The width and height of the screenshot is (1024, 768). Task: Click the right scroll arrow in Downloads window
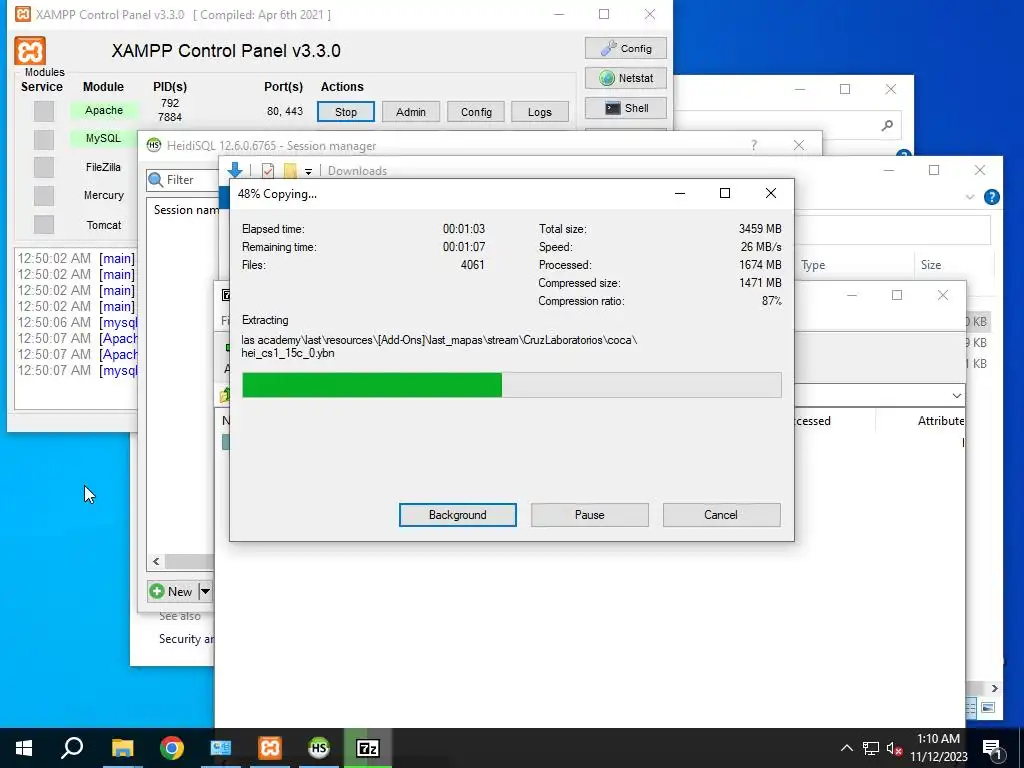(995, 688)
